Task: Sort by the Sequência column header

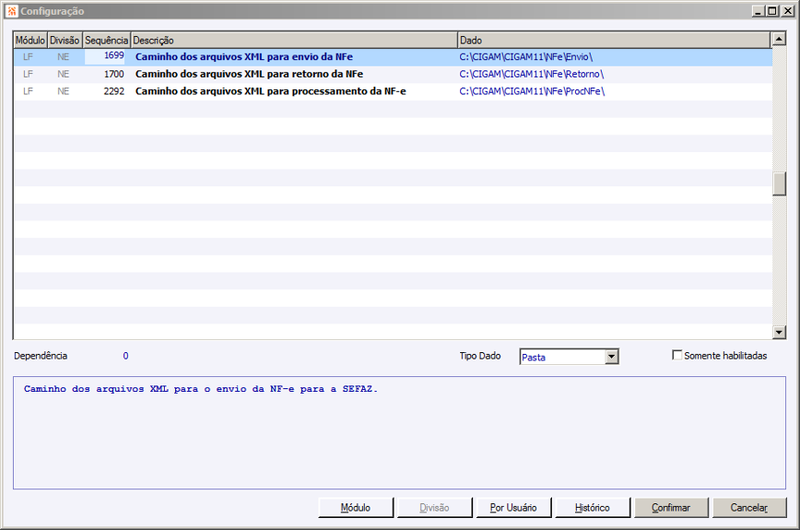Action: (x=107, y=40)
